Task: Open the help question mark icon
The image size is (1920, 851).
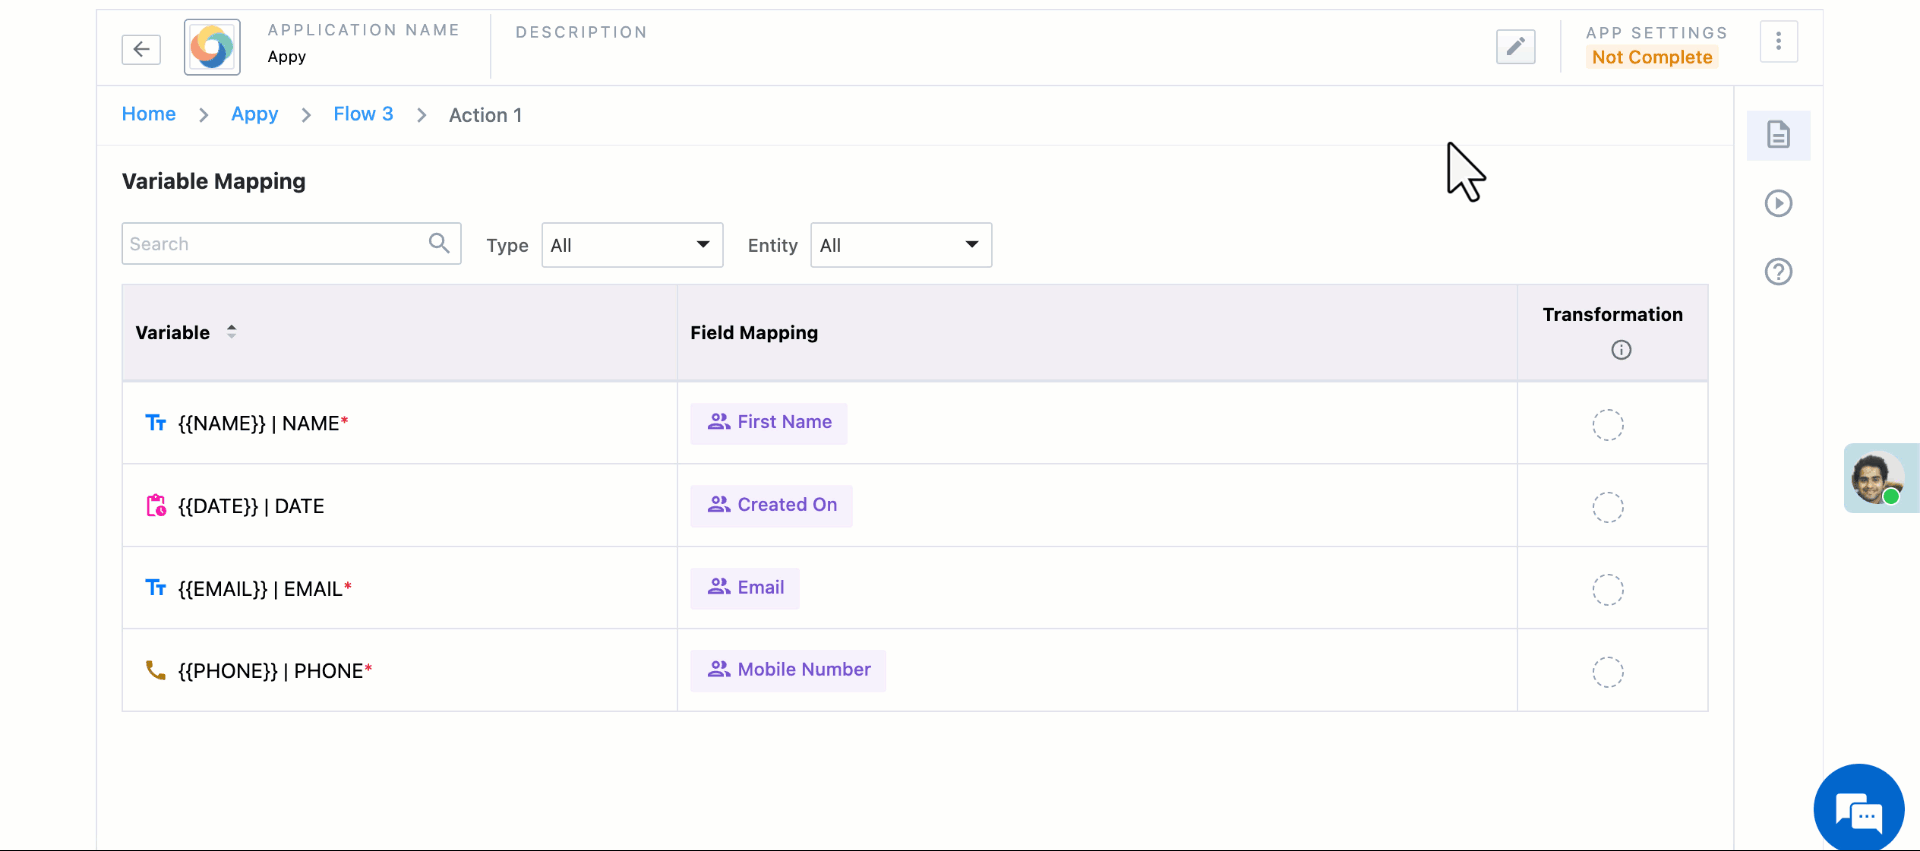Action: (x=1778, y=272)
